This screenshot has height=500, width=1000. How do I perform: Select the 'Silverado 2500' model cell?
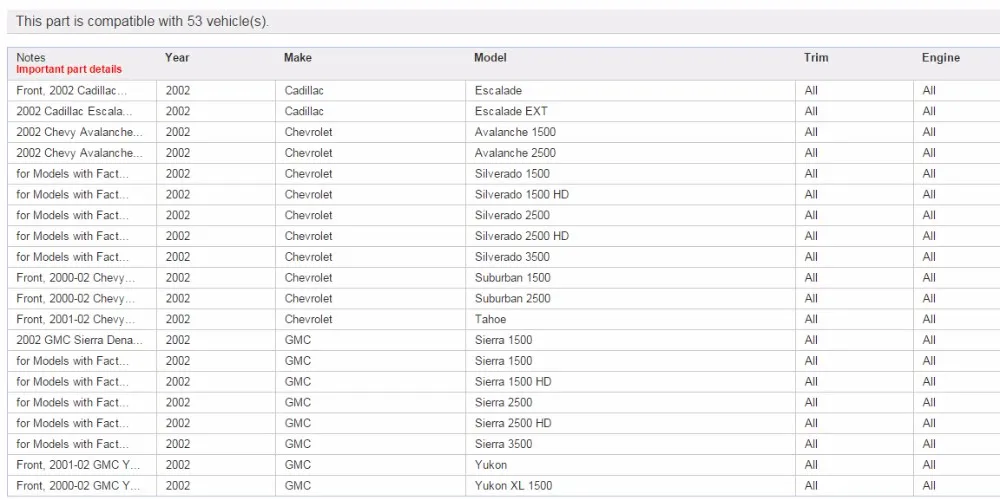click(630, 215)
